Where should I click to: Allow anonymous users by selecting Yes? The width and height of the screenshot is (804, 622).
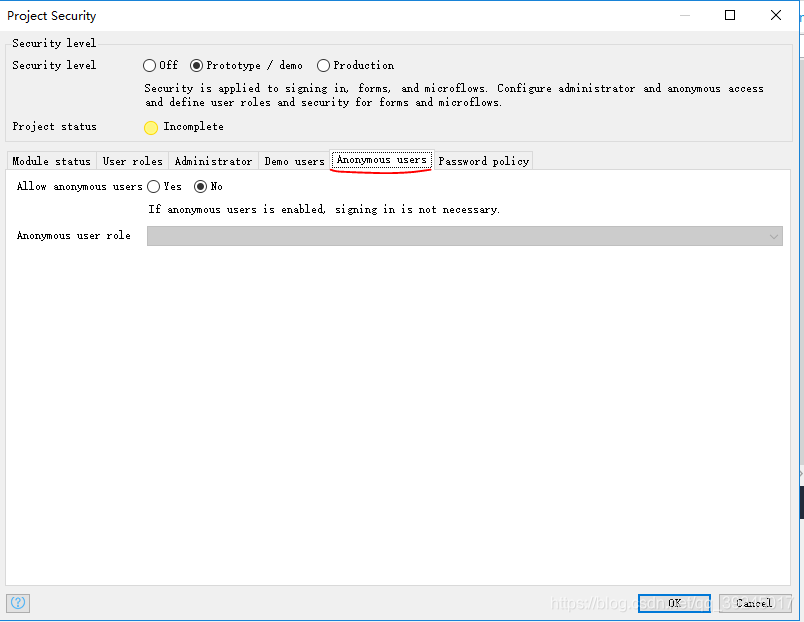[x=153, y=187]
